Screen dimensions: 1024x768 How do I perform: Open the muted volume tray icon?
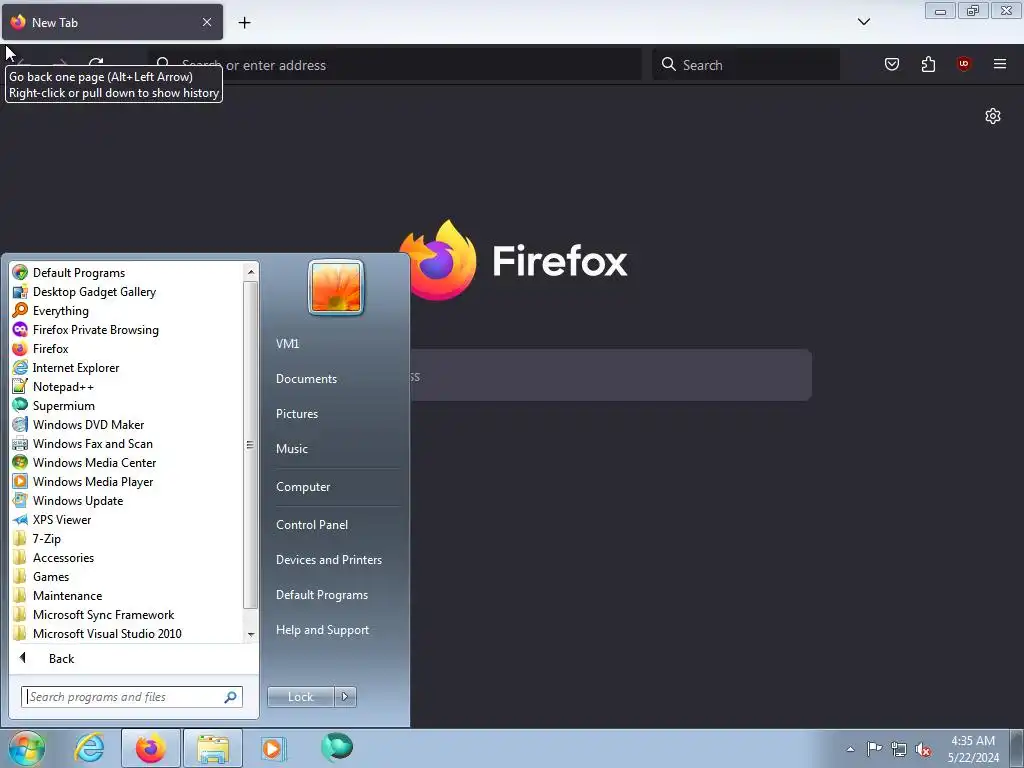click(923, 749)
